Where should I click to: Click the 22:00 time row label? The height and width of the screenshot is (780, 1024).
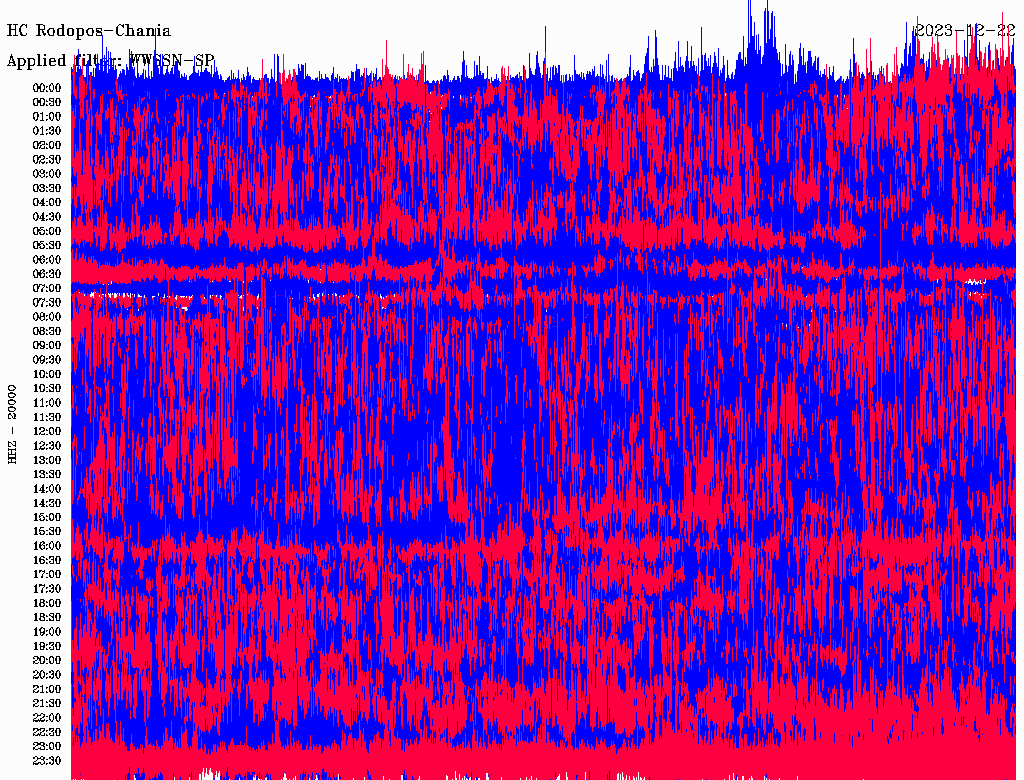(47, 717)
